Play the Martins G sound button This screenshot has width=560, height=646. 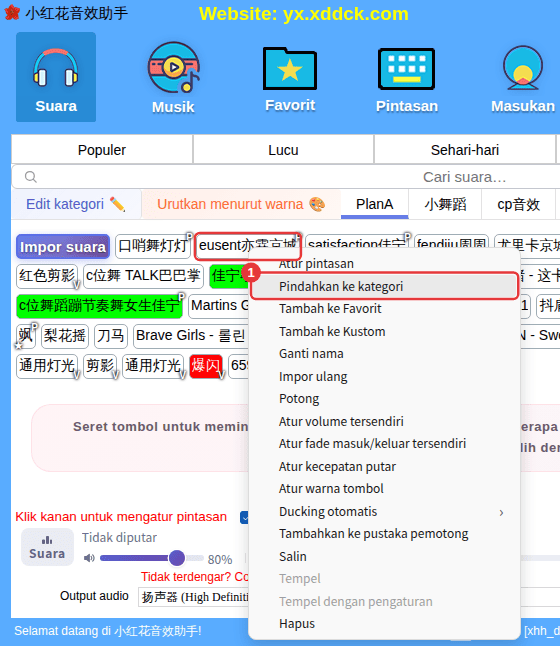219,306
